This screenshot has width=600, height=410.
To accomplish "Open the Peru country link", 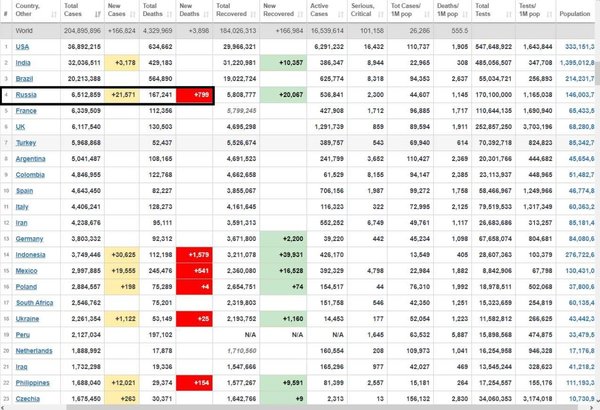I will [23, 335].
